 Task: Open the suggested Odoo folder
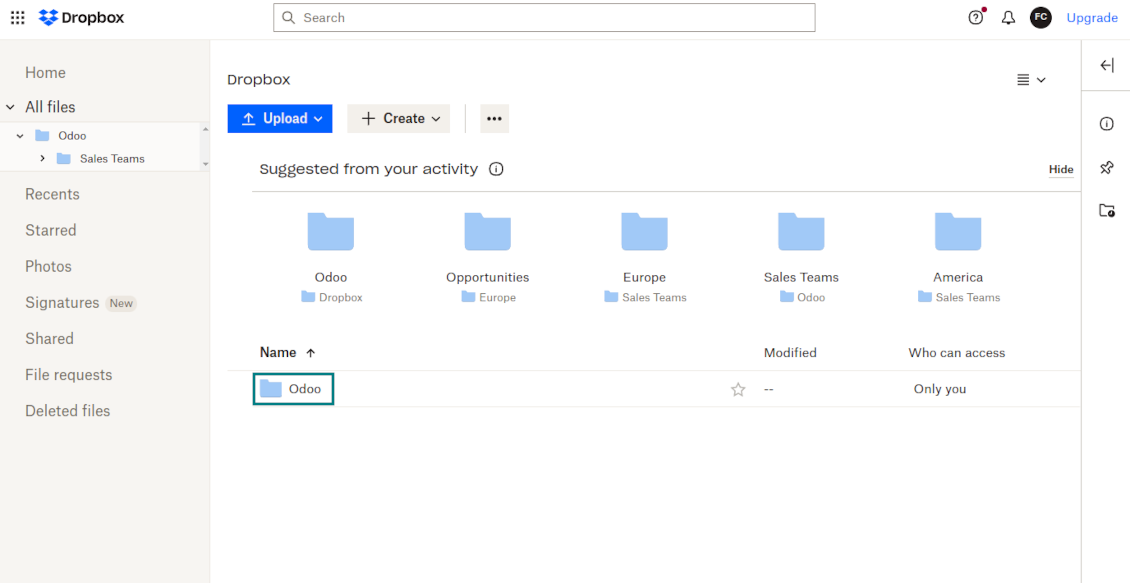(331, 232)
